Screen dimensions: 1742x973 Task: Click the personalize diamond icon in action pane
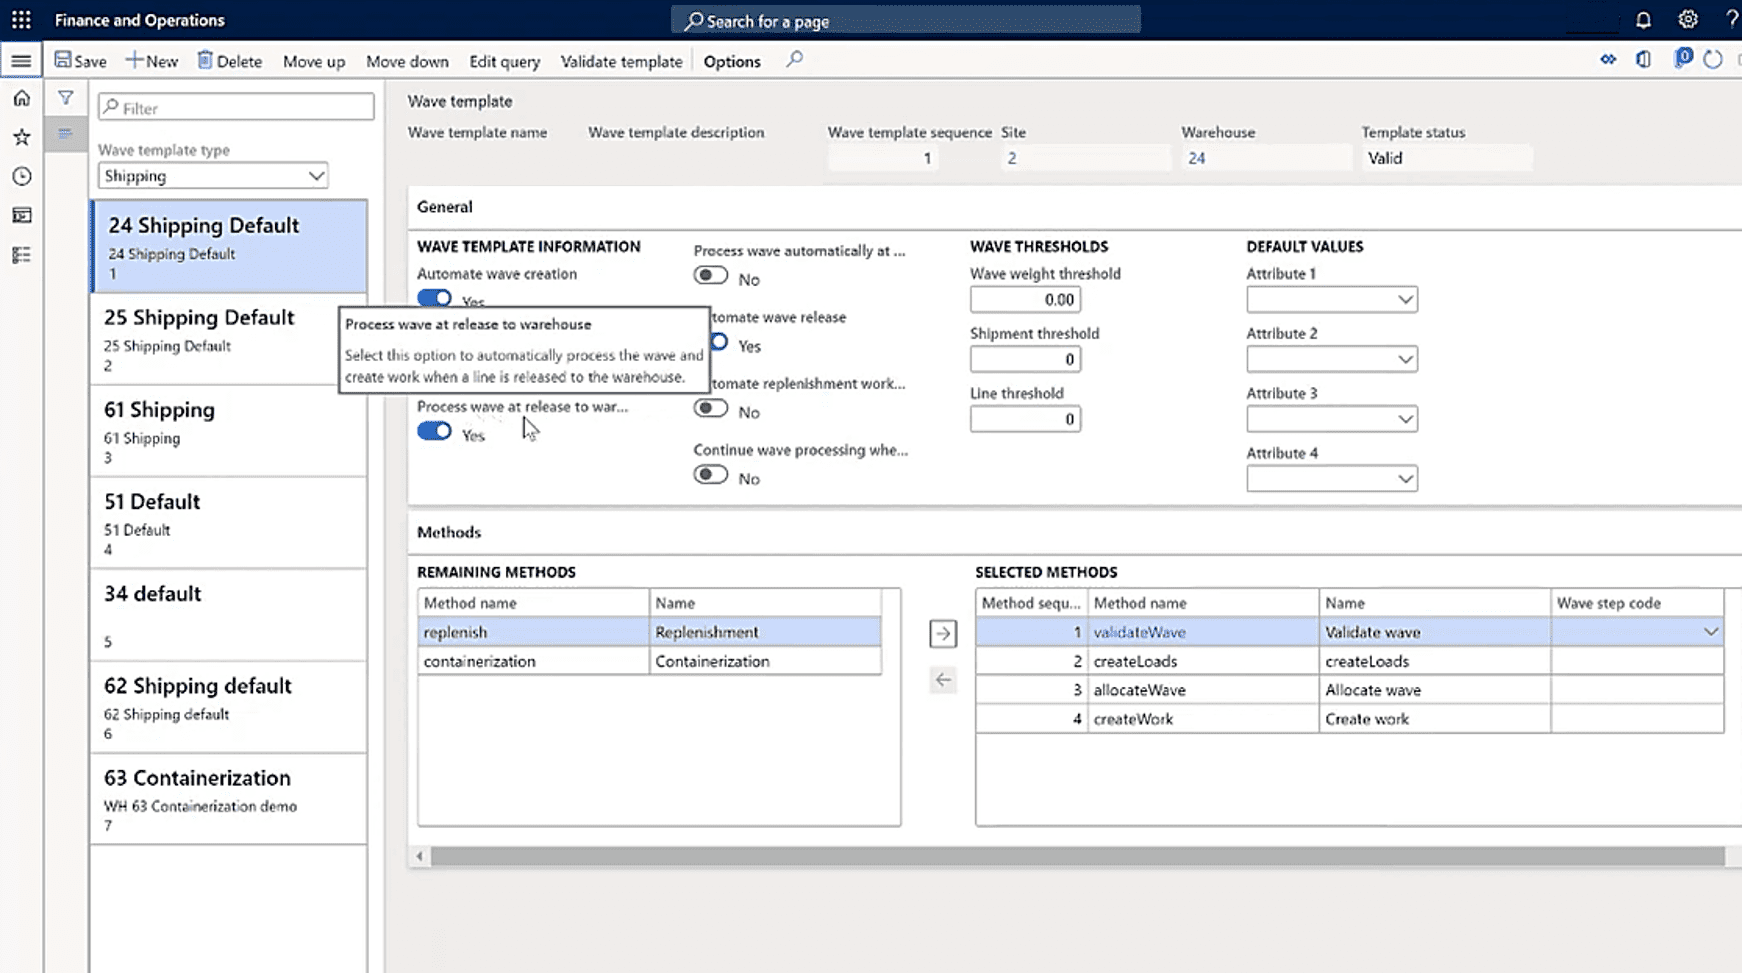point(1608,60)
